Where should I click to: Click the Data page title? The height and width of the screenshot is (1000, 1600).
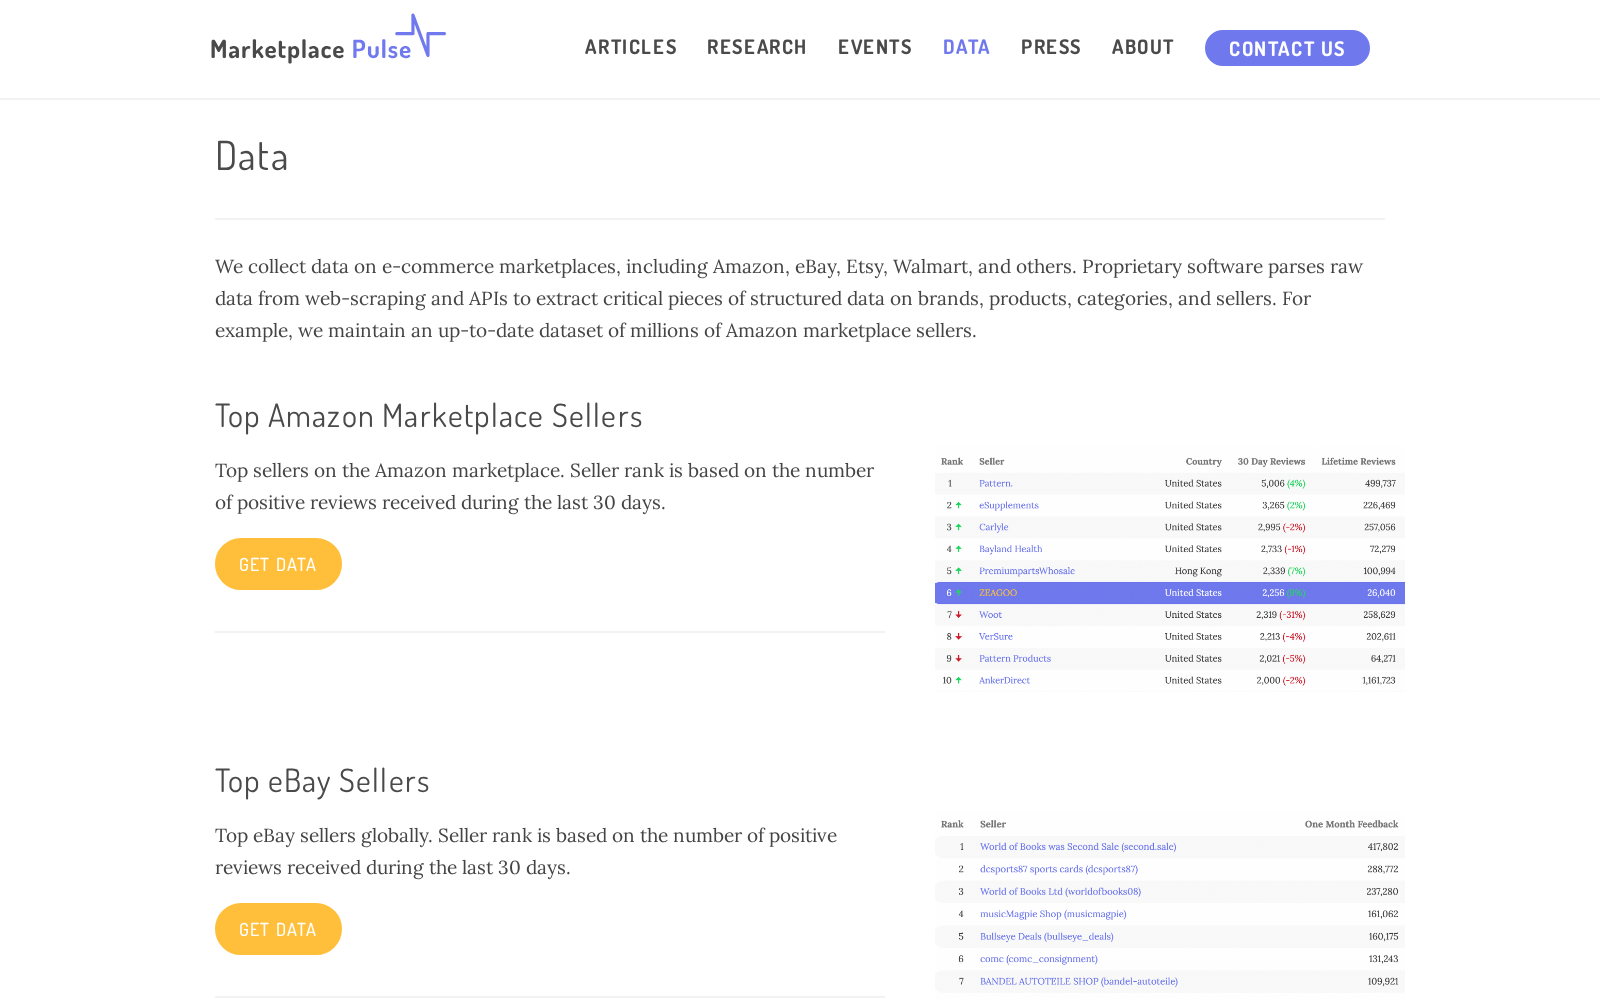(x=252, y=157)
